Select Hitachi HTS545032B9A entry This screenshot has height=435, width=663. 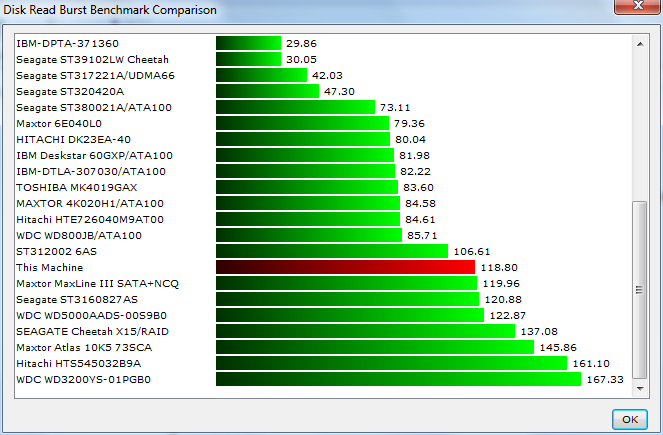pos(78,364)
